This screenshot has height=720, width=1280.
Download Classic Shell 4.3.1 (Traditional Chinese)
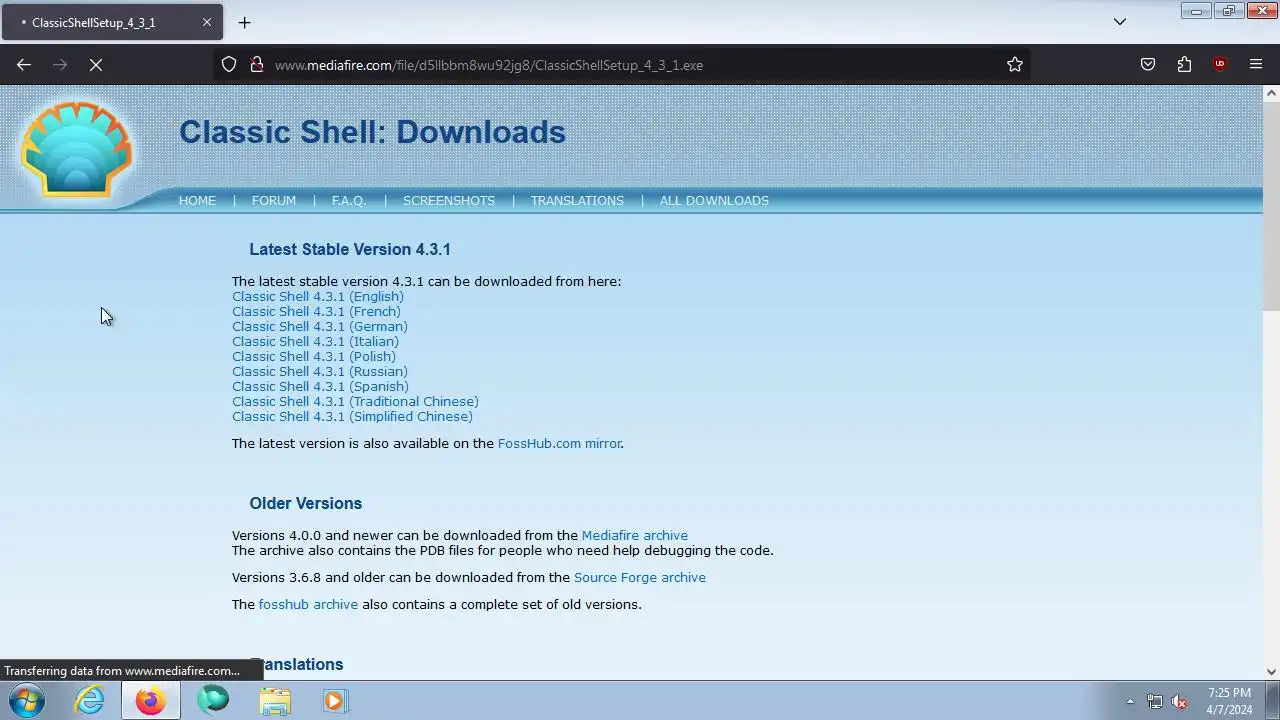coord(355,402)
